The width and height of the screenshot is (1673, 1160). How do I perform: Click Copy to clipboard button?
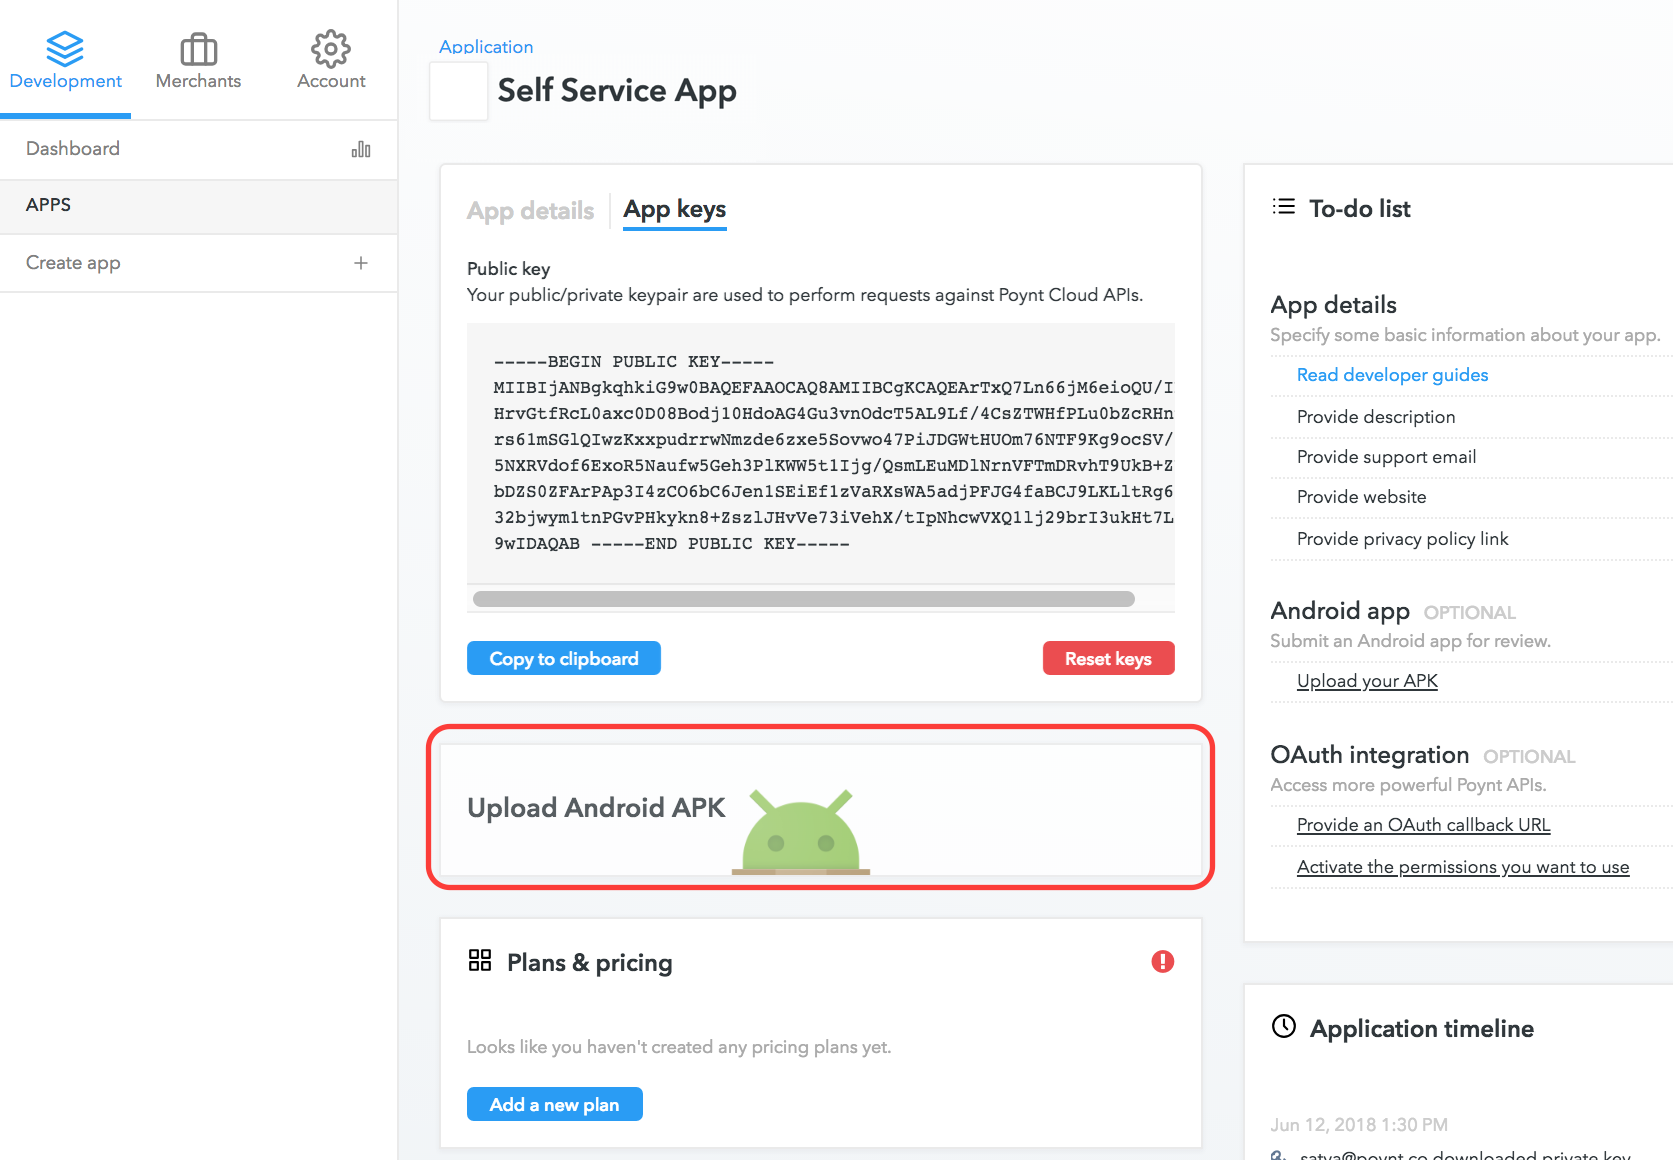pyautogui.click(x=564, y=658)
